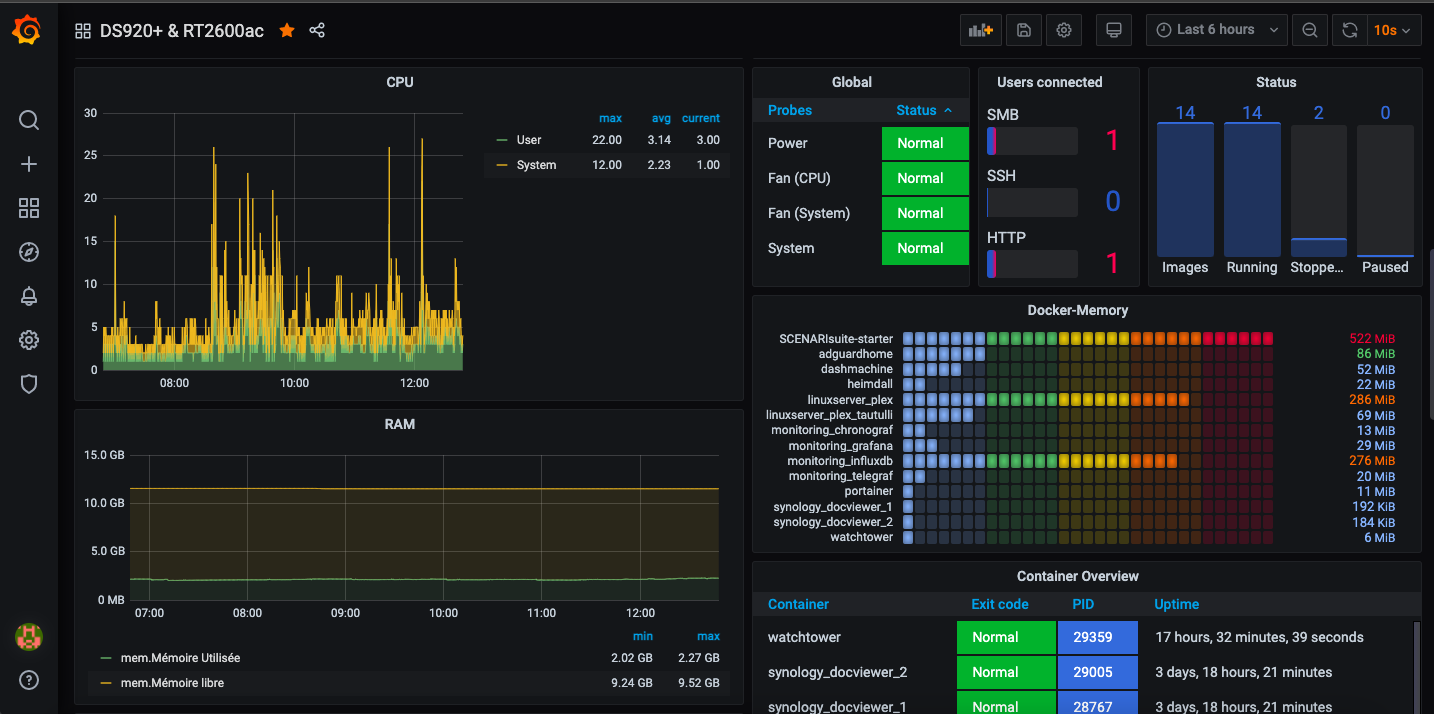Share dashboard using the share icon
Screen dimensions: 1434x714
click(317, 30)
